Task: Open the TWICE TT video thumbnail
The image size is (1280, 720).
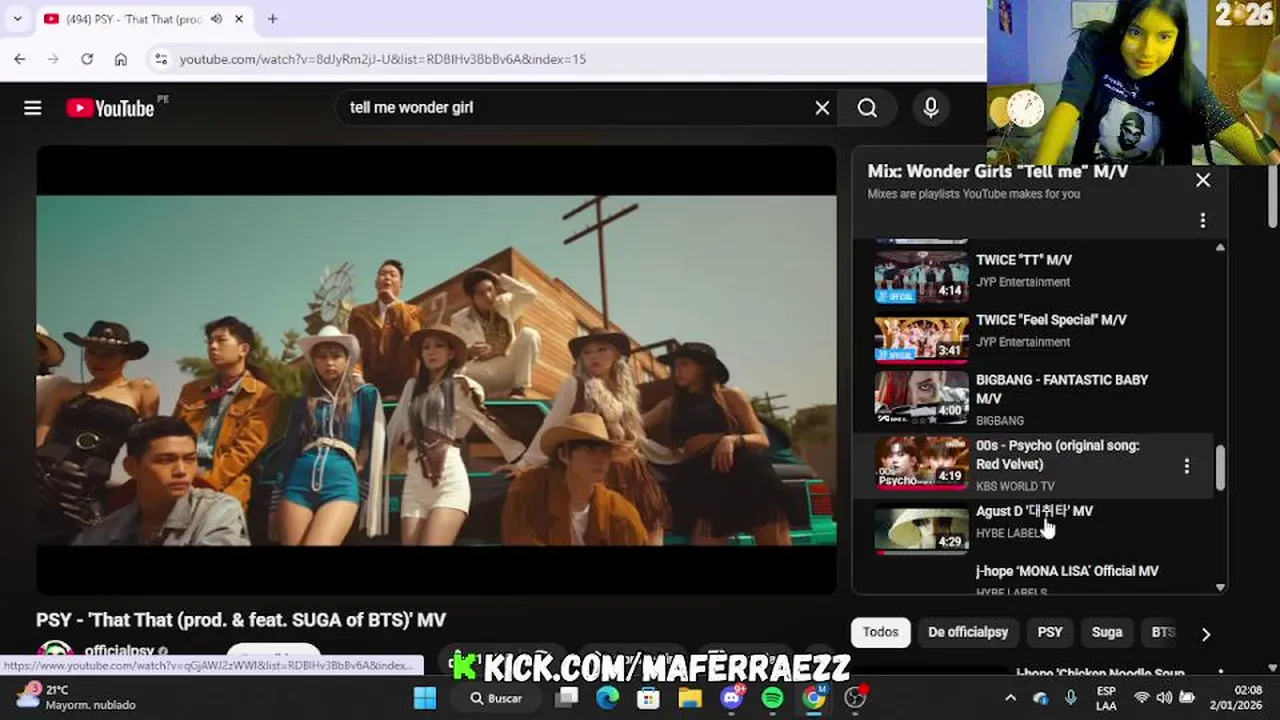Action: pos(921,276)
